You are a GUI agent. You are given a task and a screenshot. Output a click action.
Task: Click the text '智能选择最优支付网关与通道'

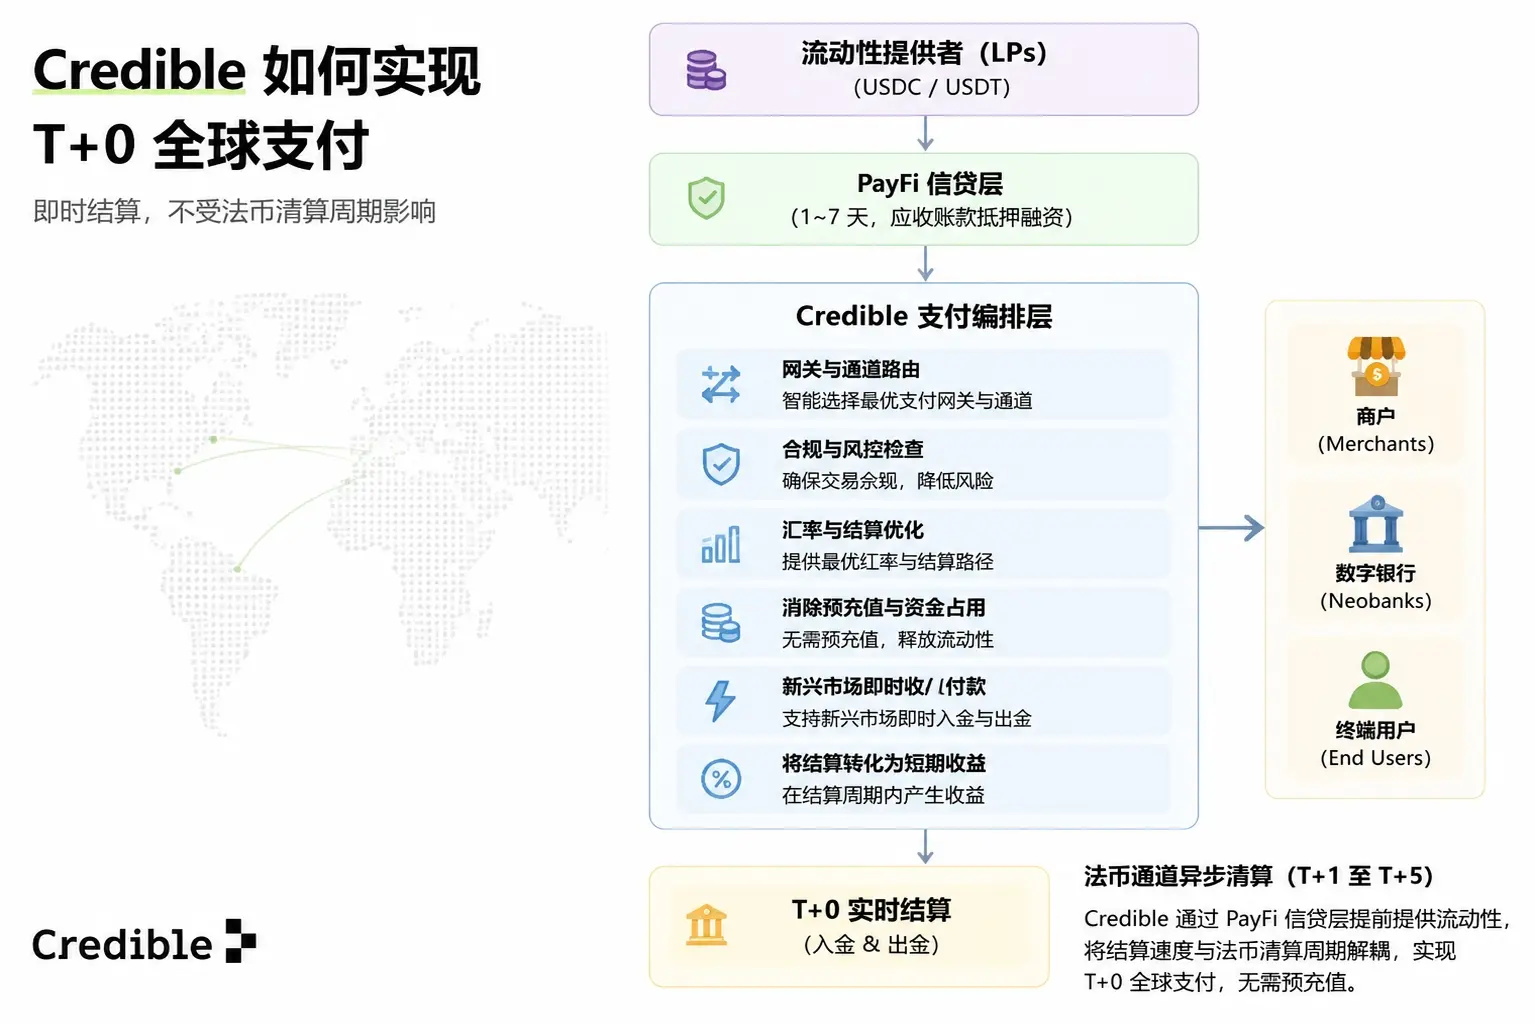click(x=907, y=400)
